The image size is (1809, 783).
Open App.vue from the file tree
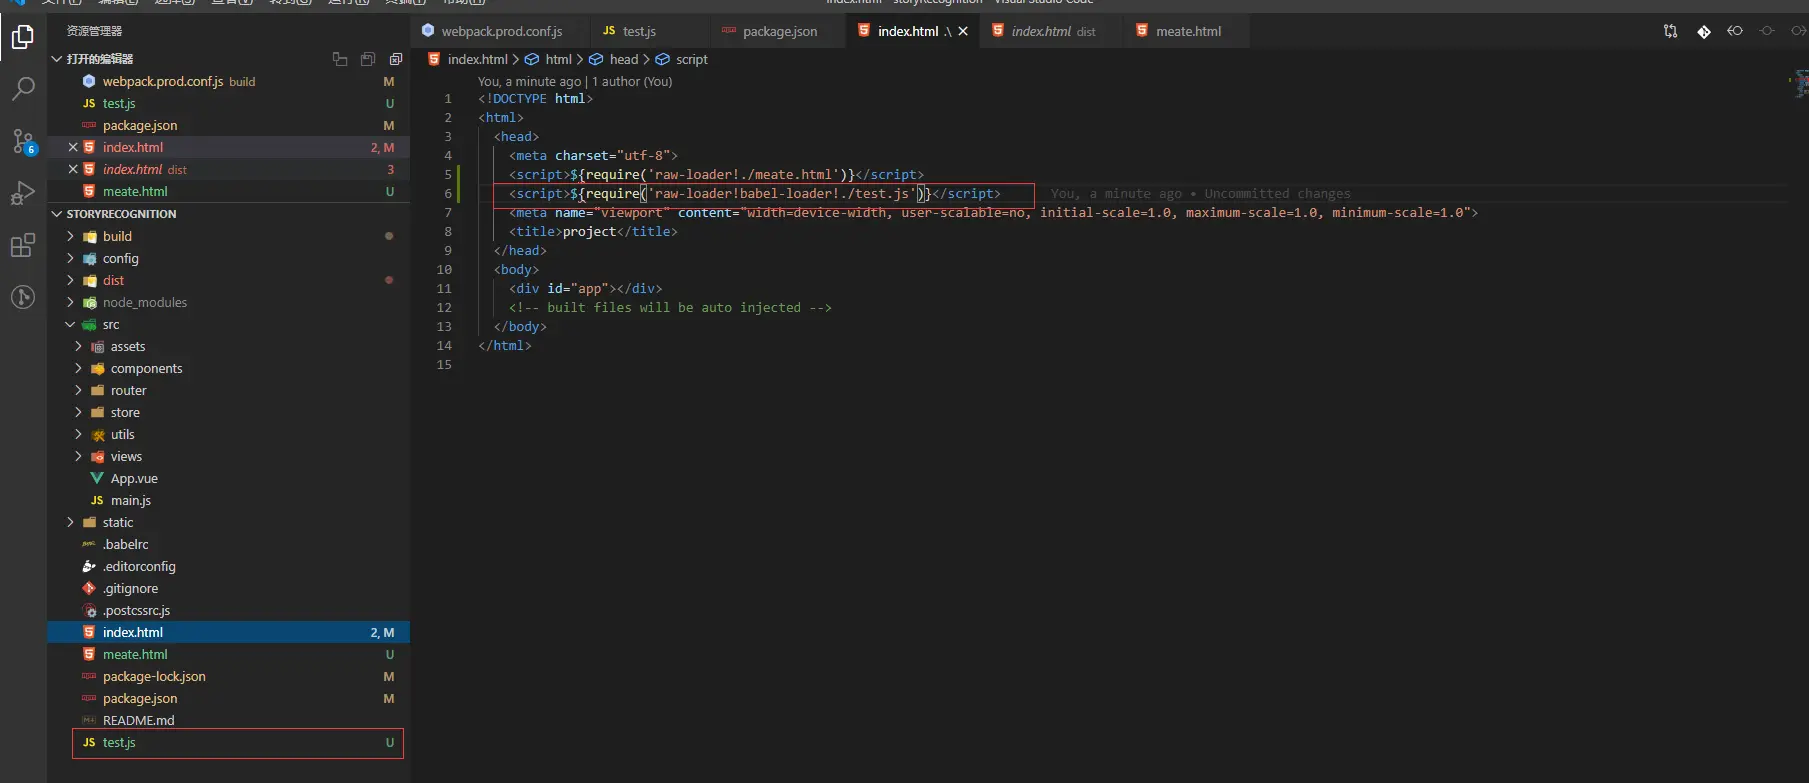coord(228,478)
